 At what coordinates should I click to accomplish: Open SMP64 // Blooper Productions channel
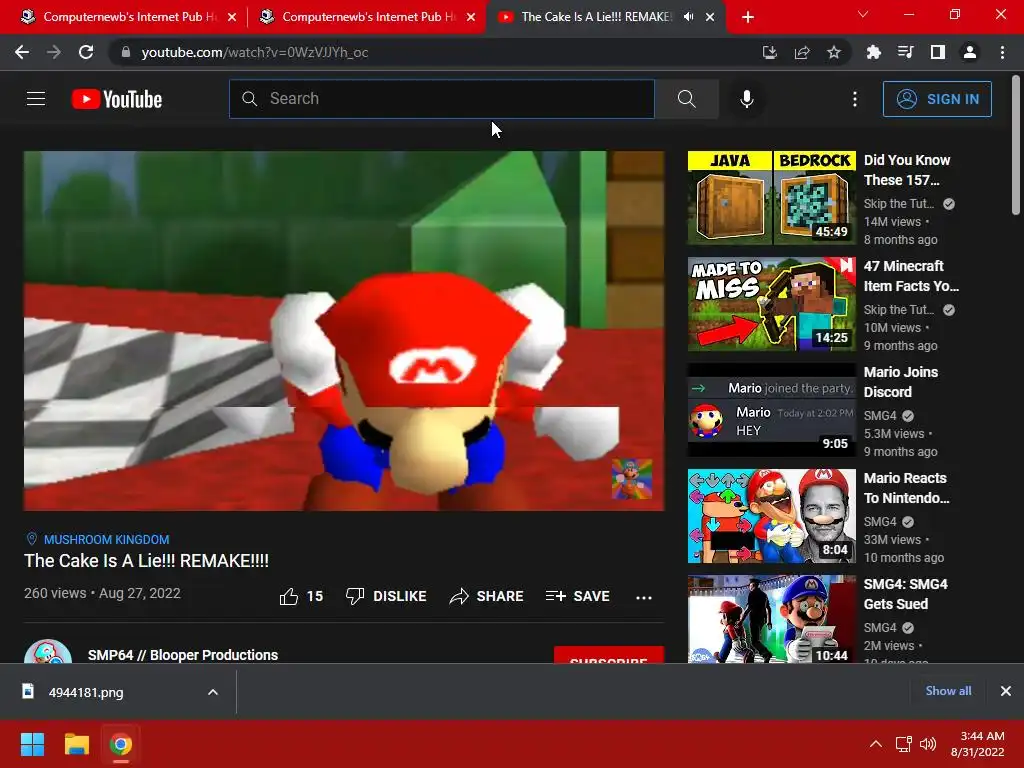pyautogui.click(x=183, y=654)
